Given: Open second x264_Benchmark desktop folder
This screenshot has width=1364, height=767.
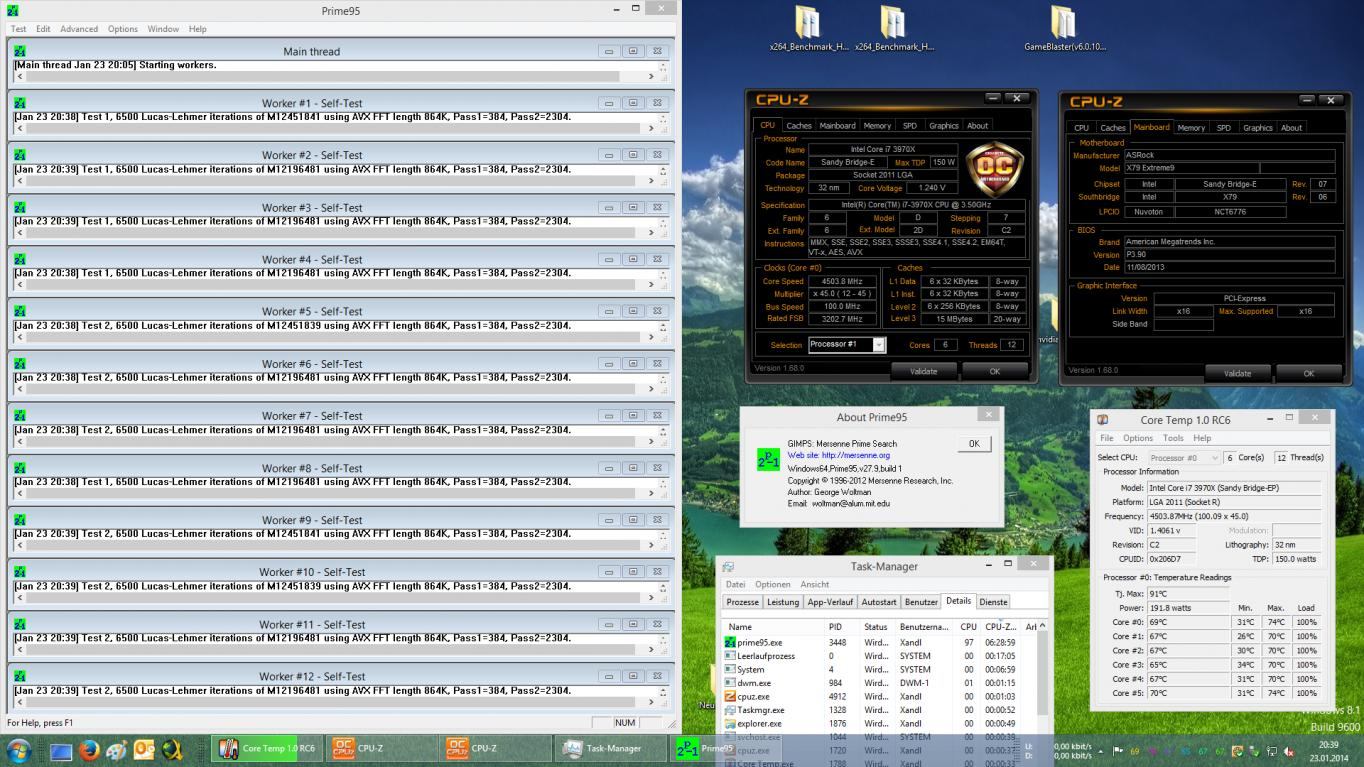Looking at the screenshot, I should tap(894, 29).
